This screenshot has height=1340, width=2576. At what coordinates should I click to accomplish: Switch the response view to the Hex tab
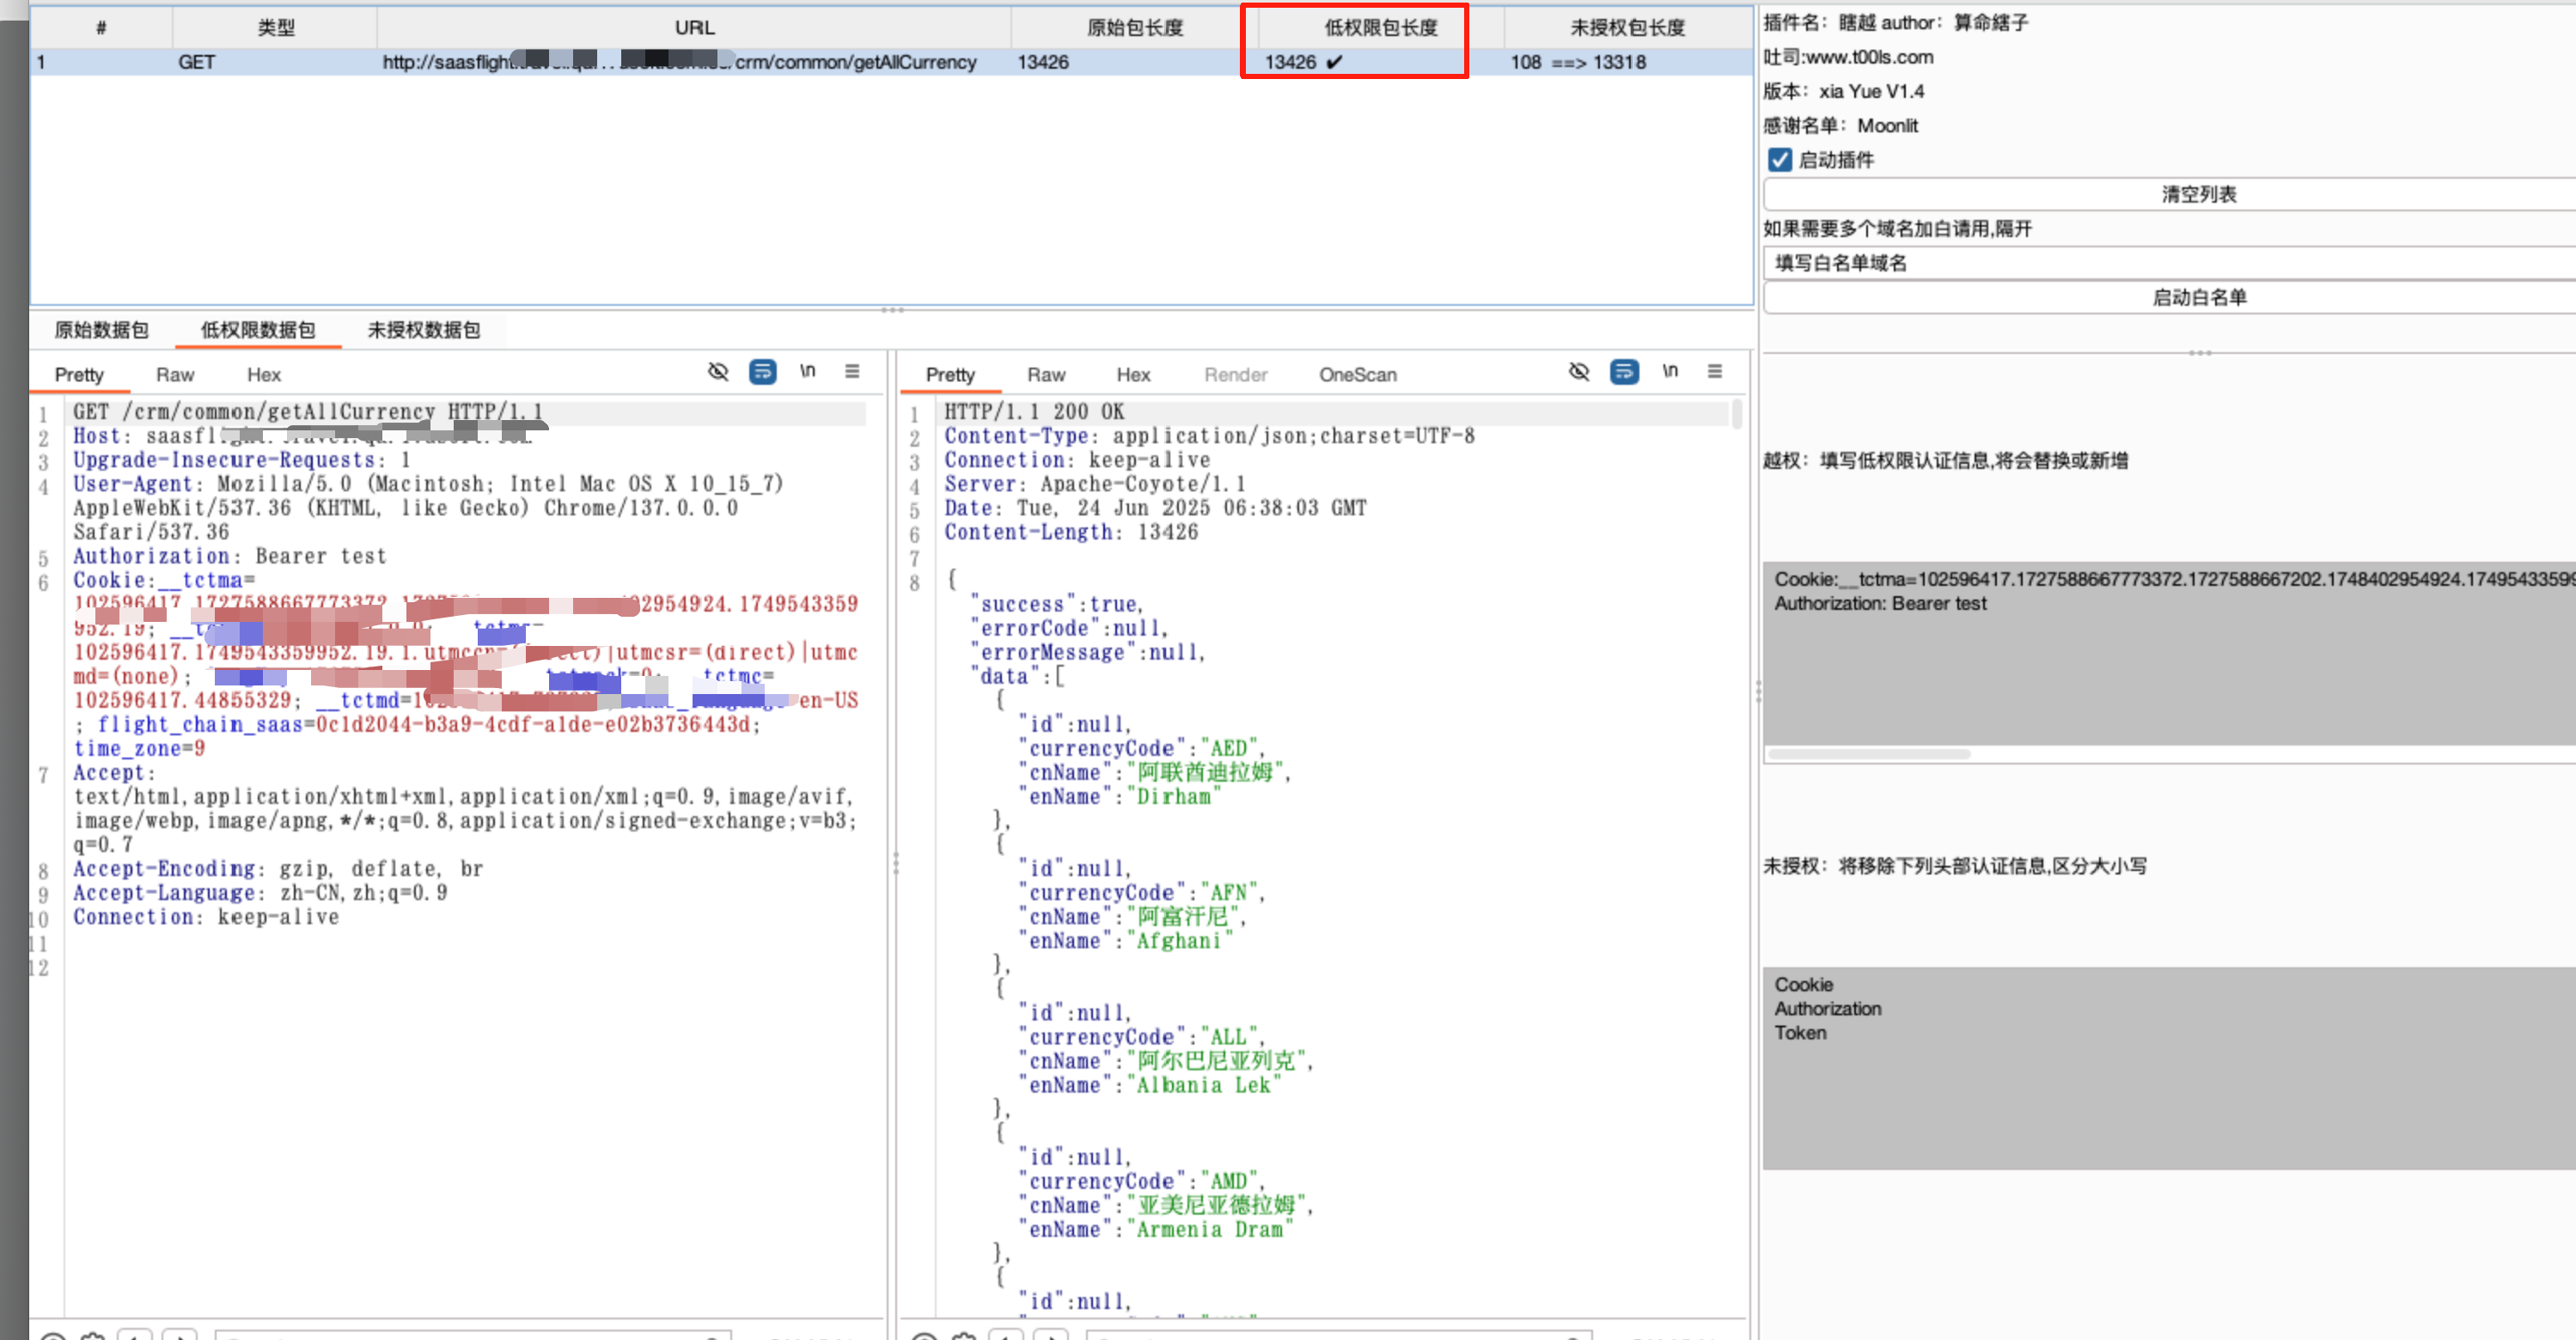[1132, 375]
